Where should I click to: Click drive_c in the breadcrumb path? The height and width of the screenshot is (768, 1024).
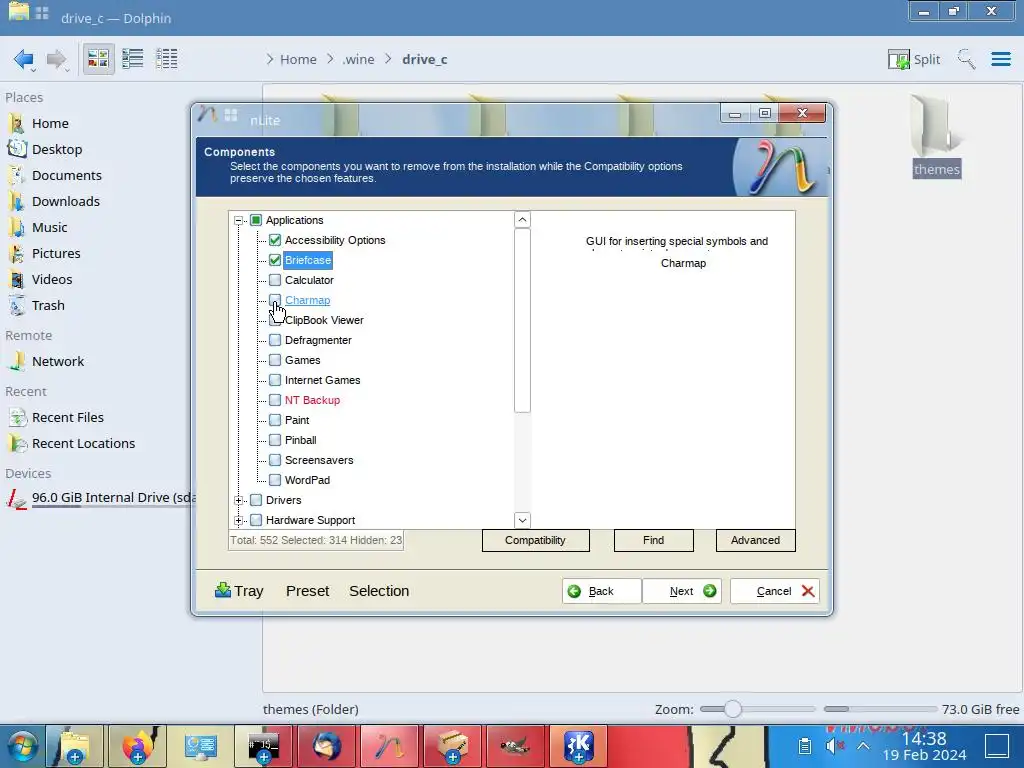[x=424, y=59]
